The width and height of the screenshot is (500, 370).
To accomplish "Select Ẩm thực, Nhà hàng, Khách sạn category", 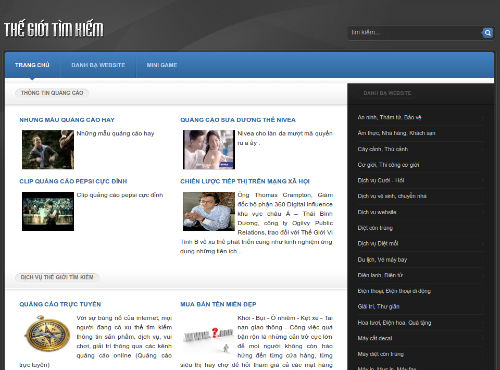I will coord(396,133).
